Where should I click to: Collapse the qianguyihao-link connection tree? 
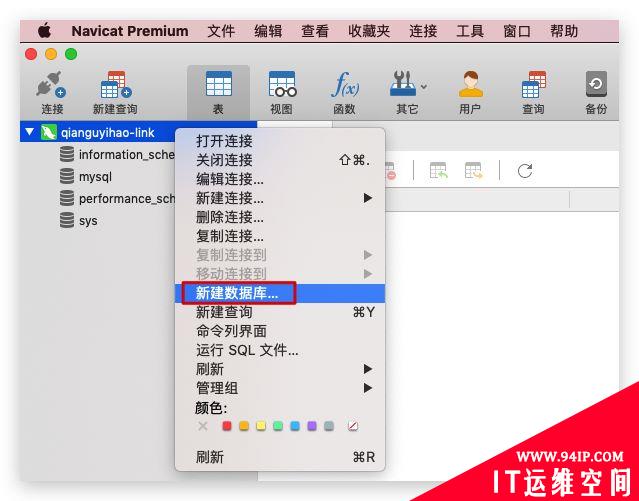point(29,132)
